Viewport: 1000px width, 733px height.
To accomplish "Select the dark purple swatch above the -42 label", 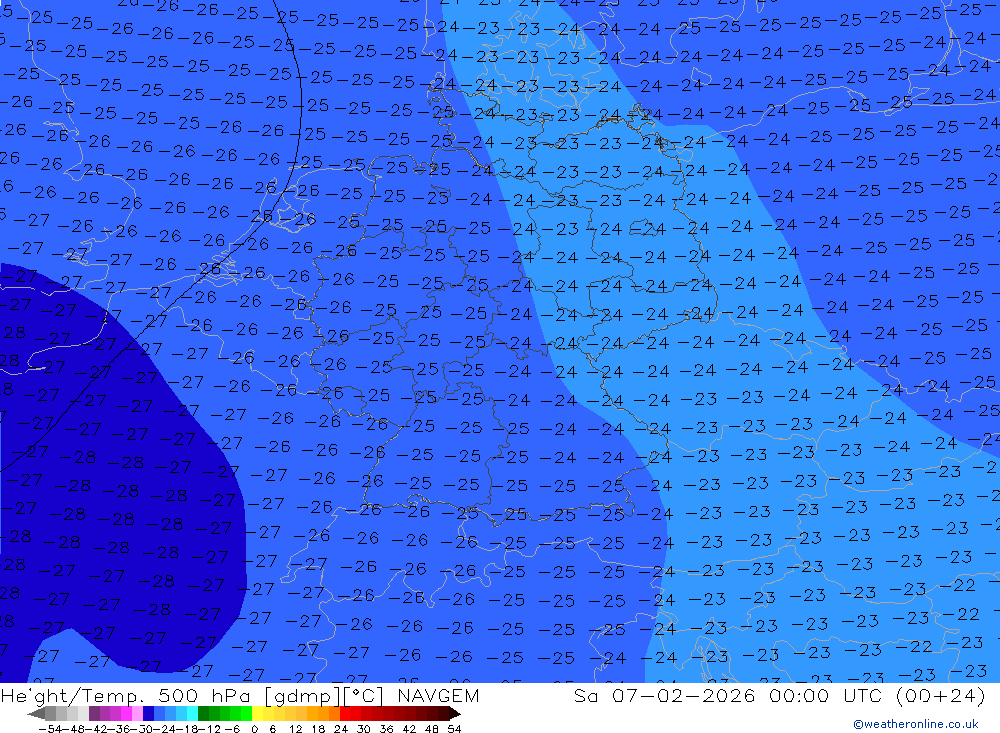I will 94,713.
